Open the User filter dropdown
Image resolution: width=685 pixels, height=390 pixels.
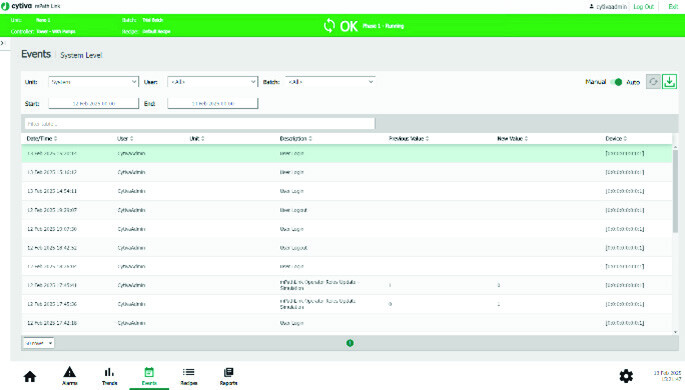pyautogui.click(x=212, y=82)
